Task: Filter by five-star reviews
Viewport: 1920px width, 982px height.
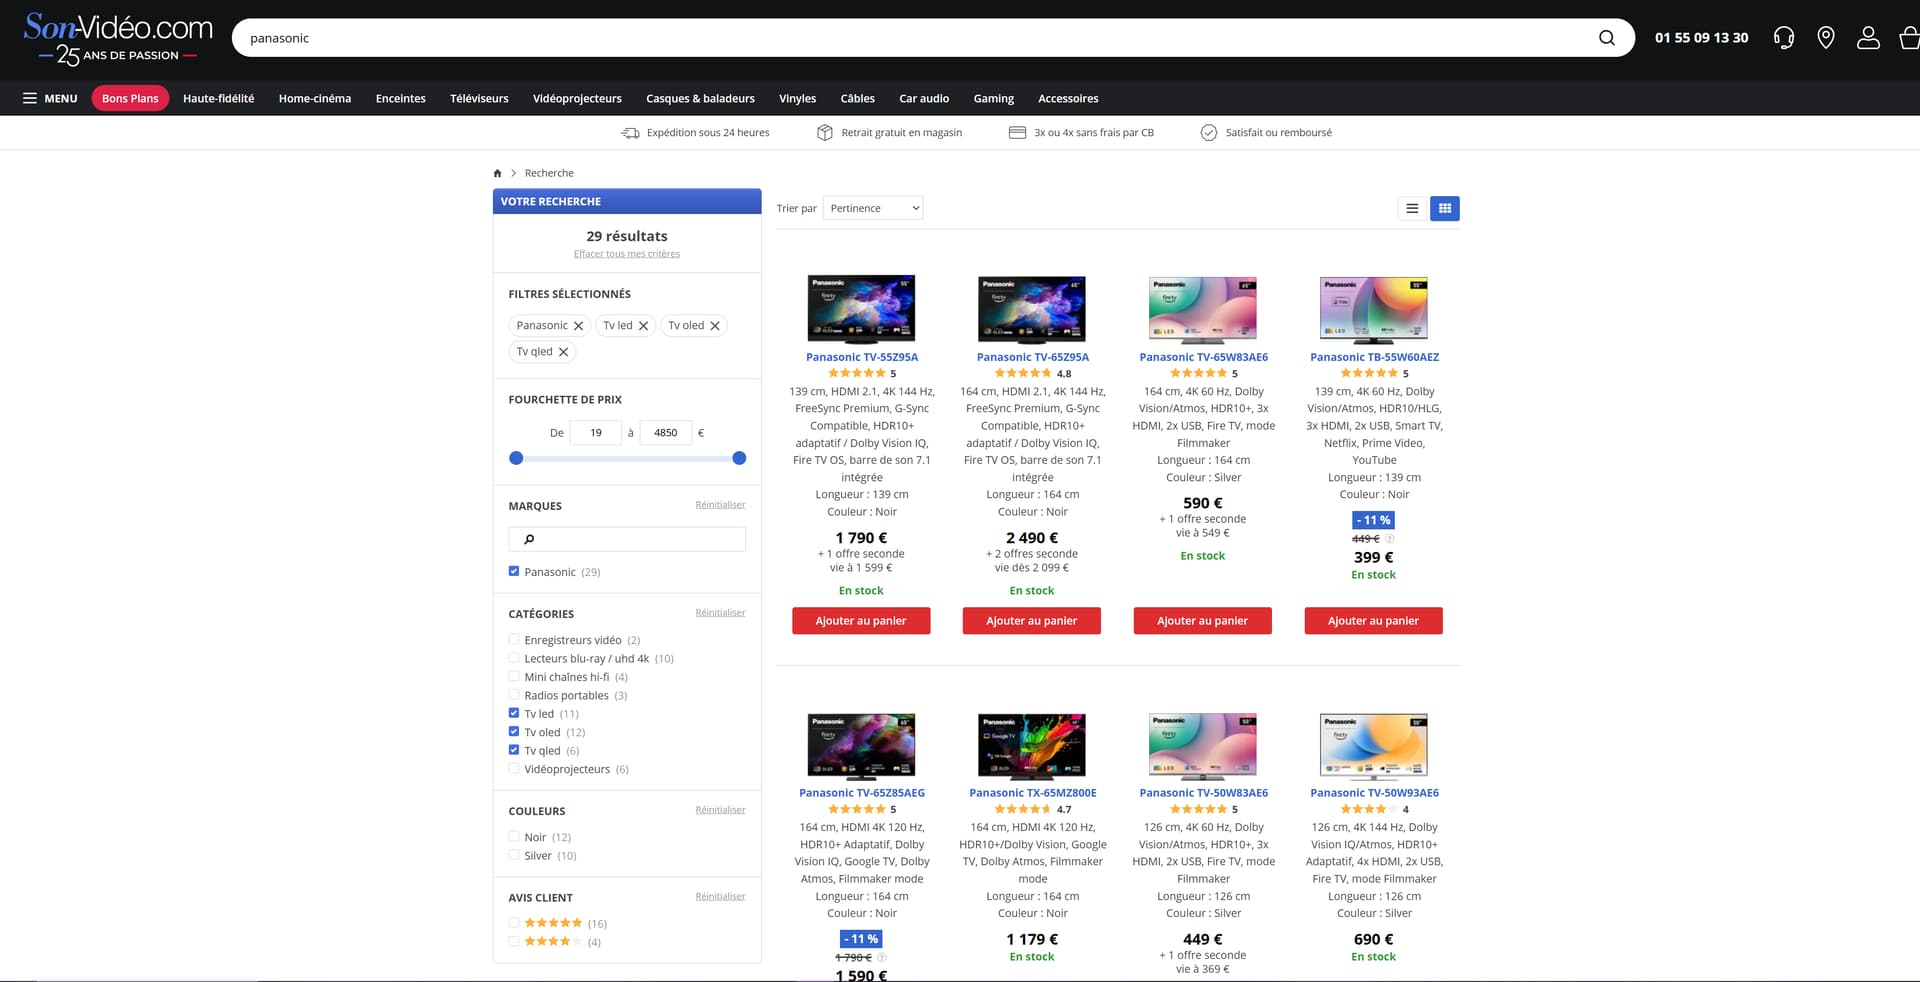Action: point(514,923)
